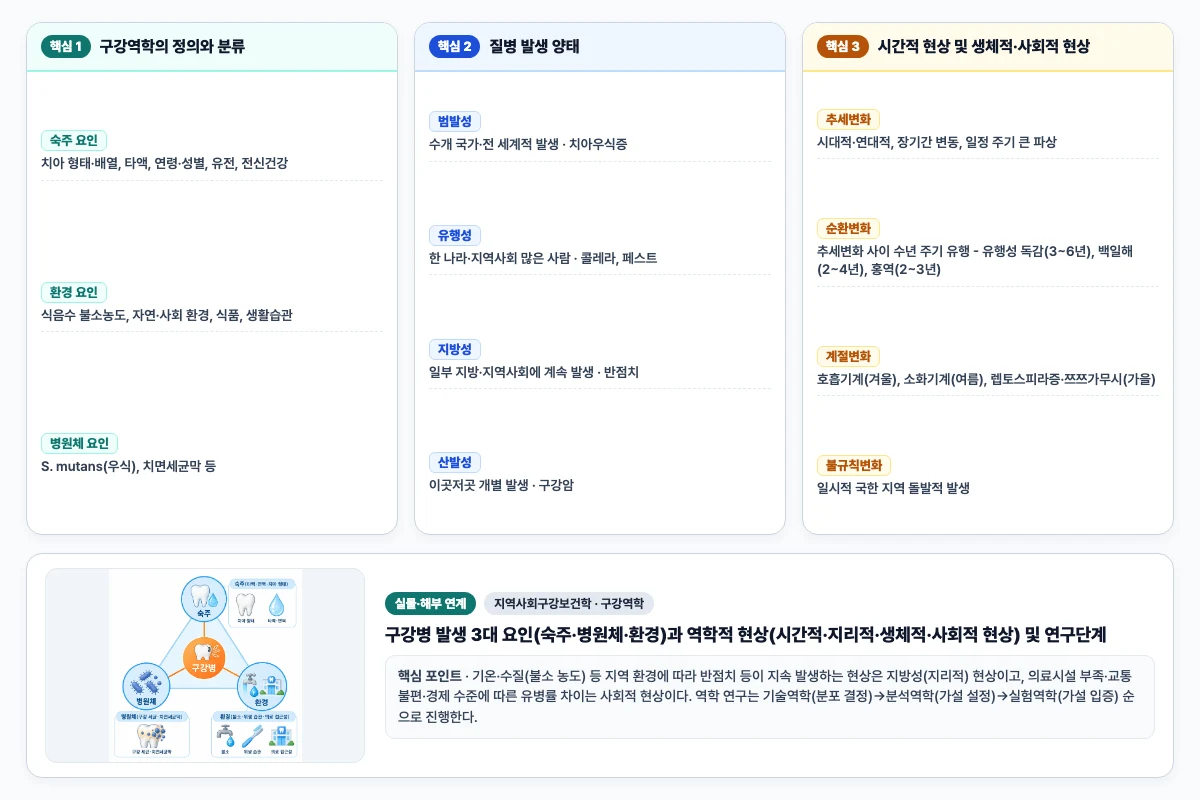This screenshot has height=800, width=1200.
Task: Click heading 시간적 현상 및 생체적·사회적 현상
Action: coord(983,46)
